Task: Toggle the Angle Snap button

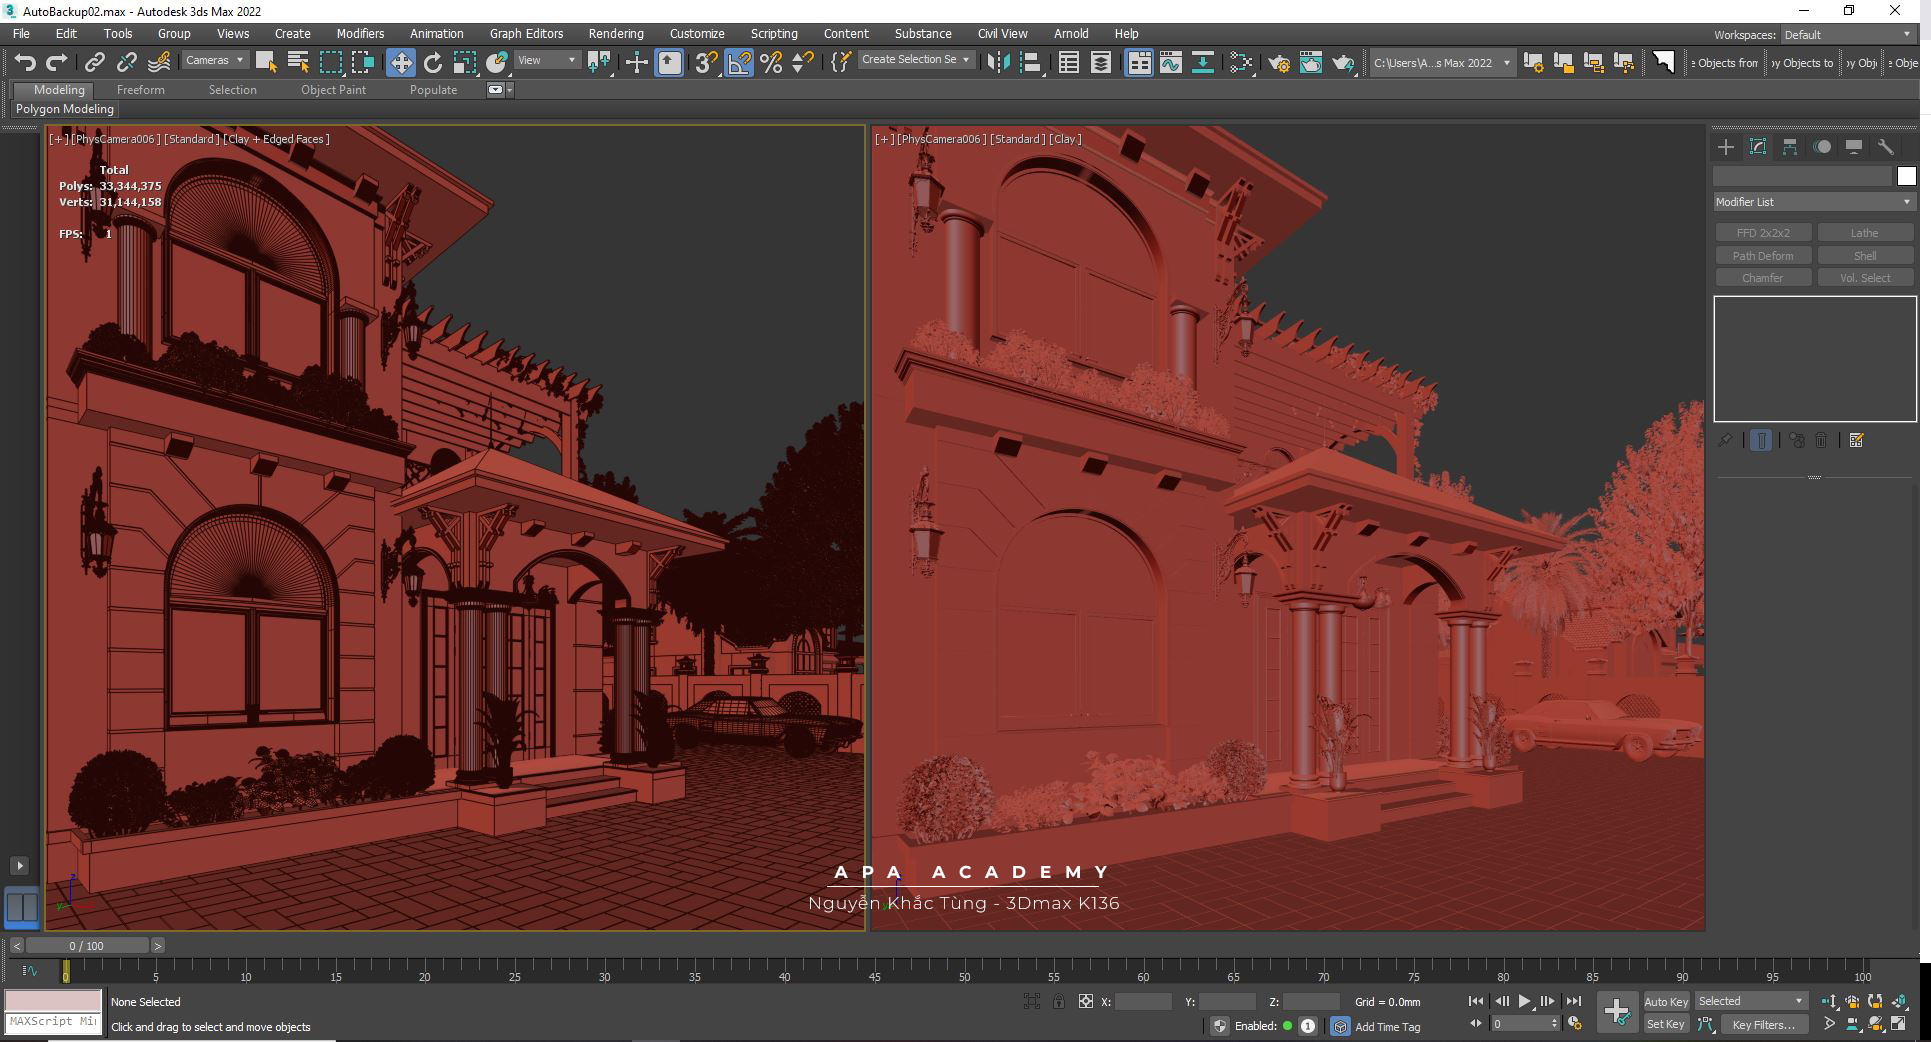Action: [739, 63]
